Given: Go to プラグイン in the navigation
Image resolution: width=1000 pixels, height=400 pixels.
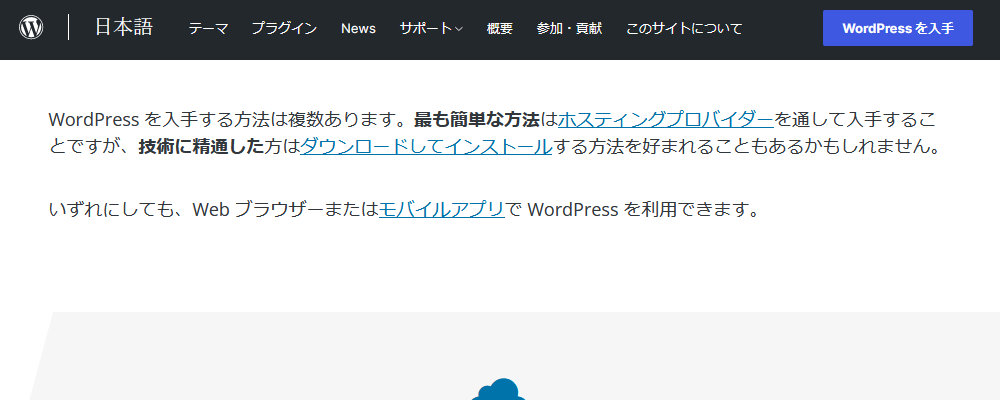Looking at the screenshot, I should (284, 28).
